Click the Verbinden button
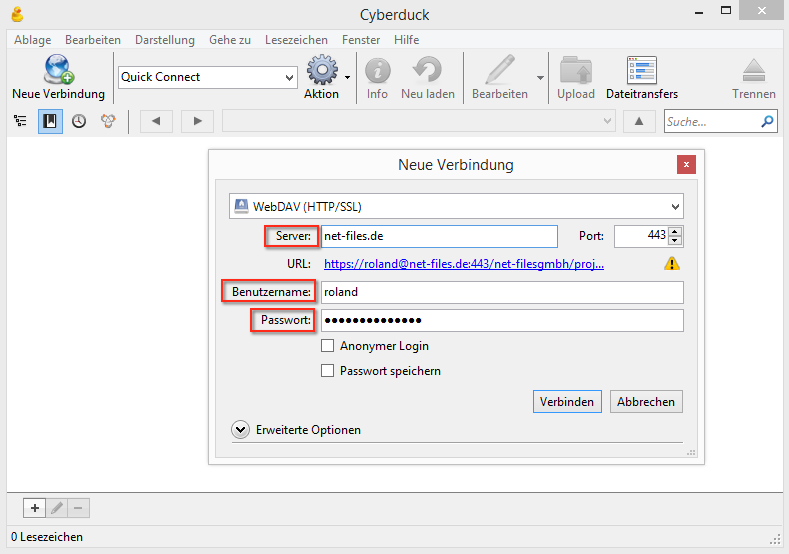This screenshot has width=789, height=554. pyautogui.click(x=567, y=402)
